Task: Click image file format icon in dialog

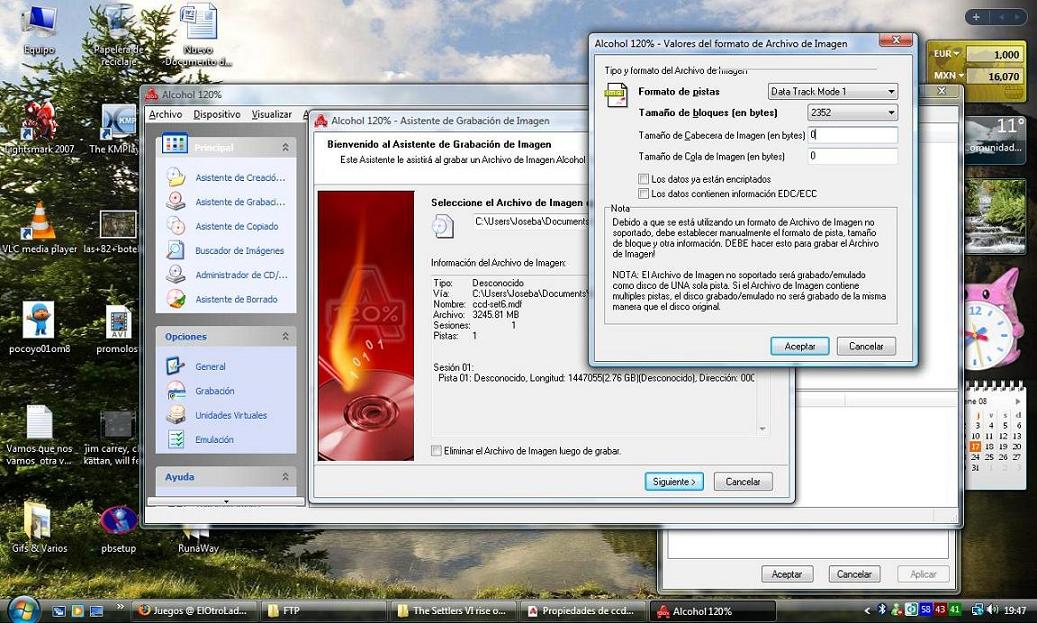Action: (616, 95)
